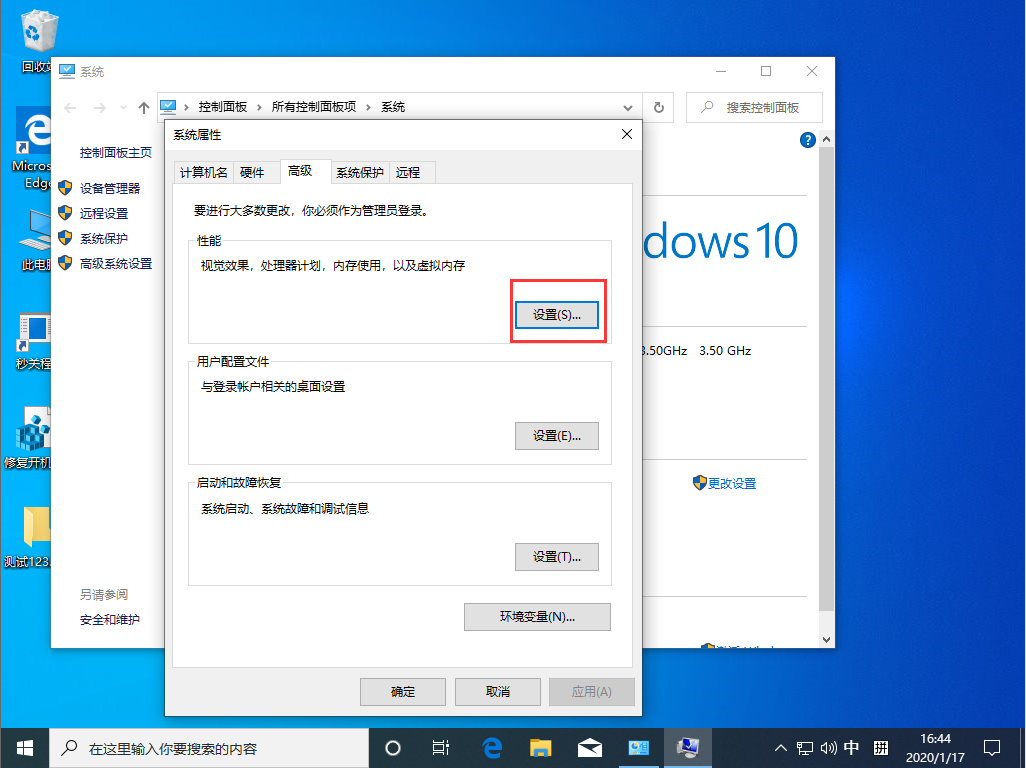This screenshot has height=768, width=1026.
Task: Open the 环境变量(N) dialog
Action: (x=537, y=617)
